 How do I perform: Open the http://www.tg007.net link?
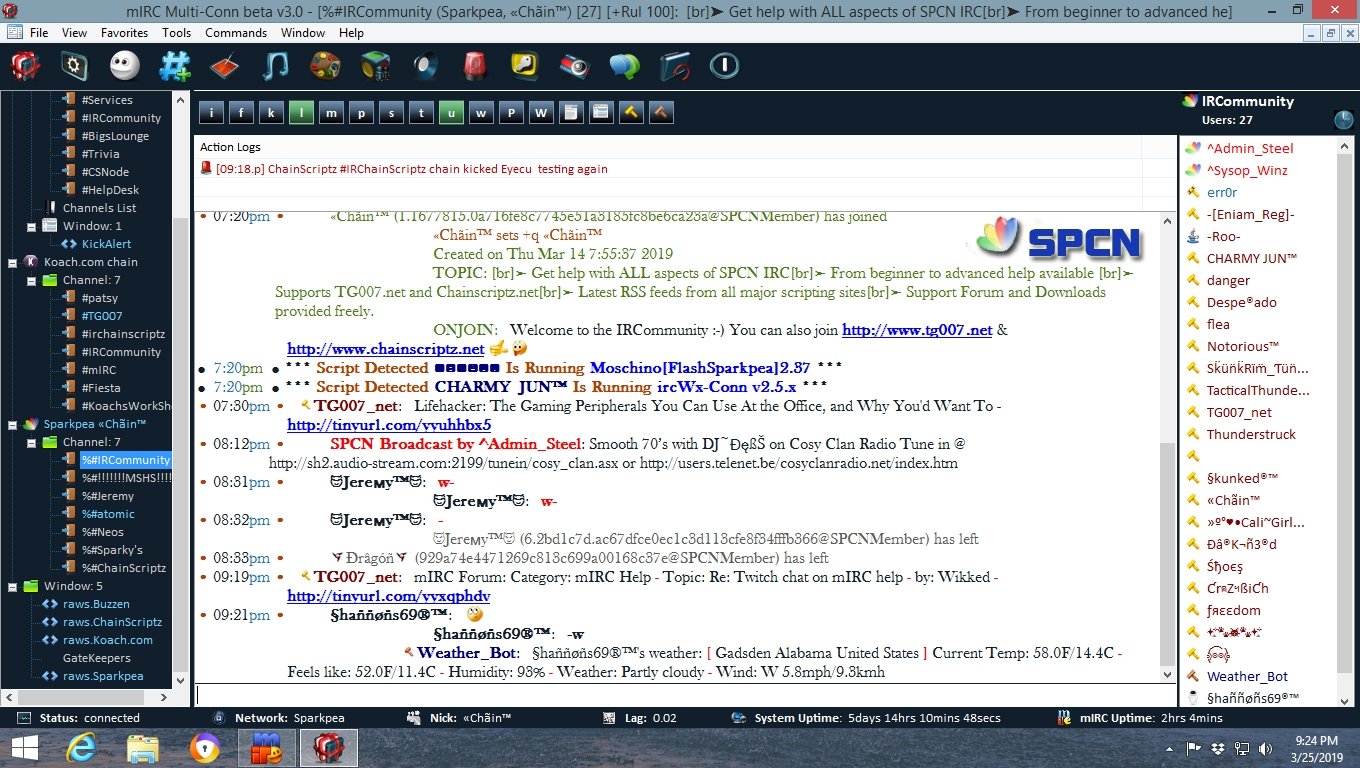coord(917,330)
